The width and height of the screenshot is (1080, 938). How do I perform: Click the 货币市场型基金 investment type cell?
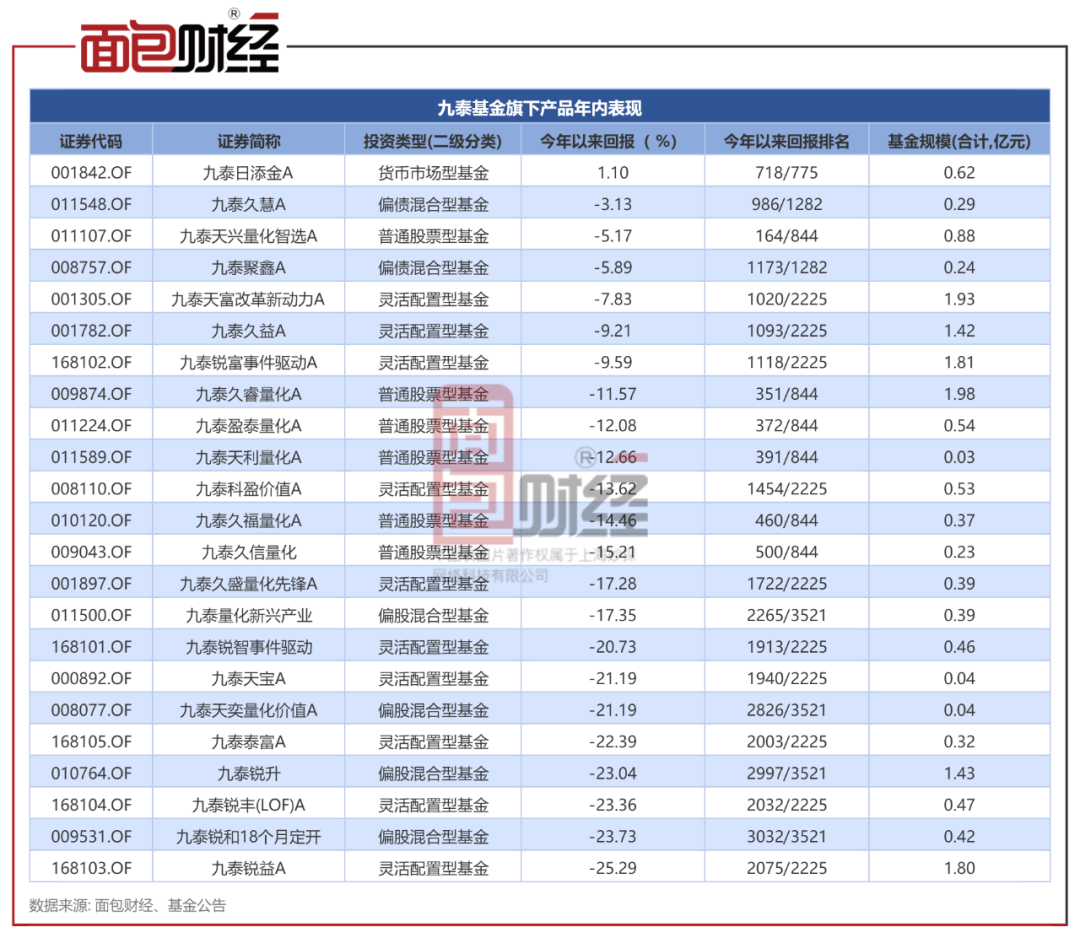432,173
